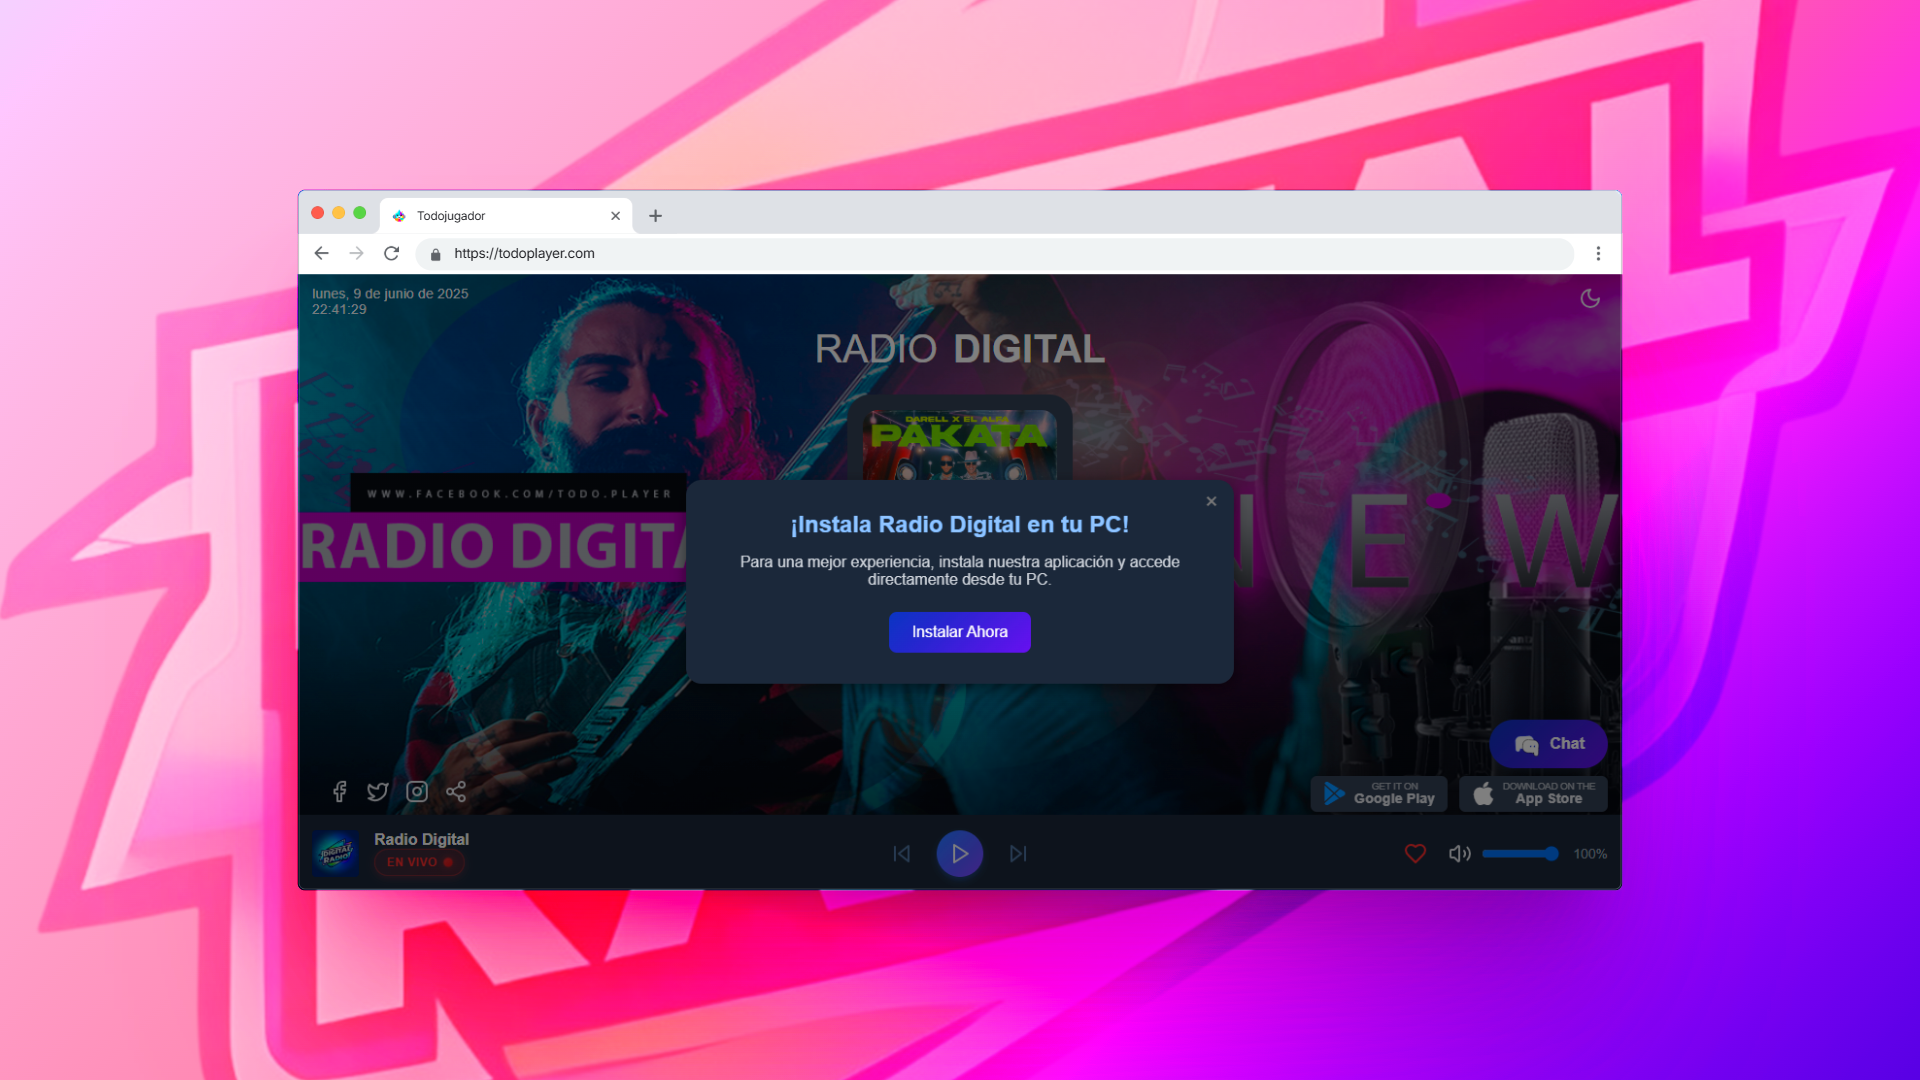Adjust the volume slider
Image resolution: width=1920 pixels, height=1080 pixels.
coord(1520,854)
